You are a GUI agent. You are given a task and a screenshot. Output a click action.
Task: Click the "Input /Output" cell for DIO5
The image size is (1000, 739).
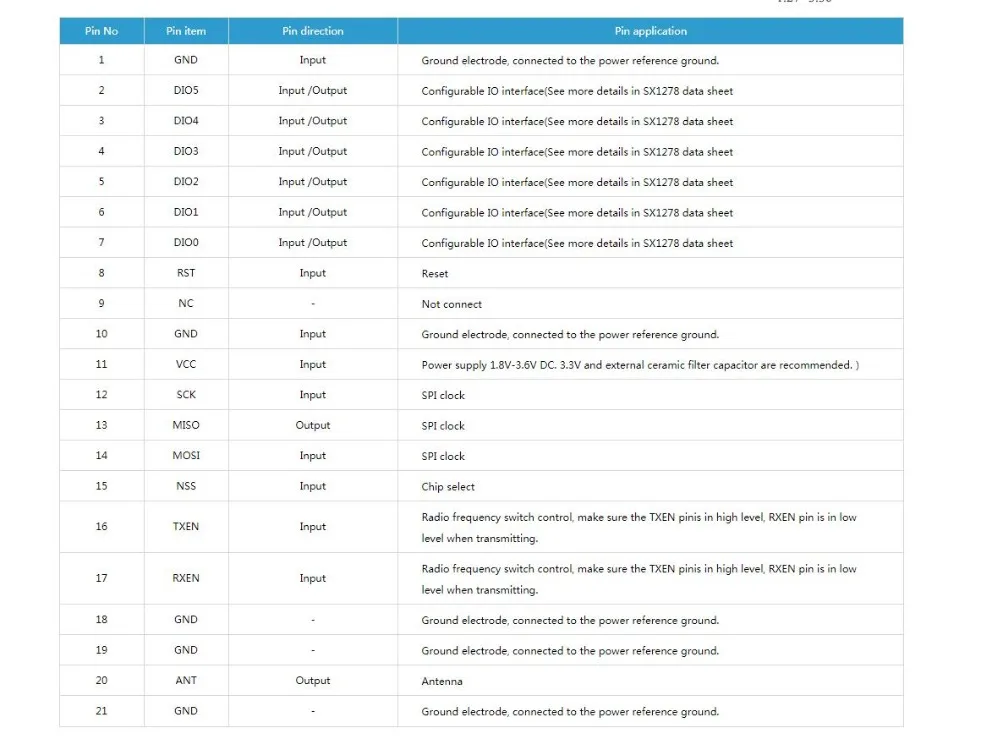coord(312,91)
